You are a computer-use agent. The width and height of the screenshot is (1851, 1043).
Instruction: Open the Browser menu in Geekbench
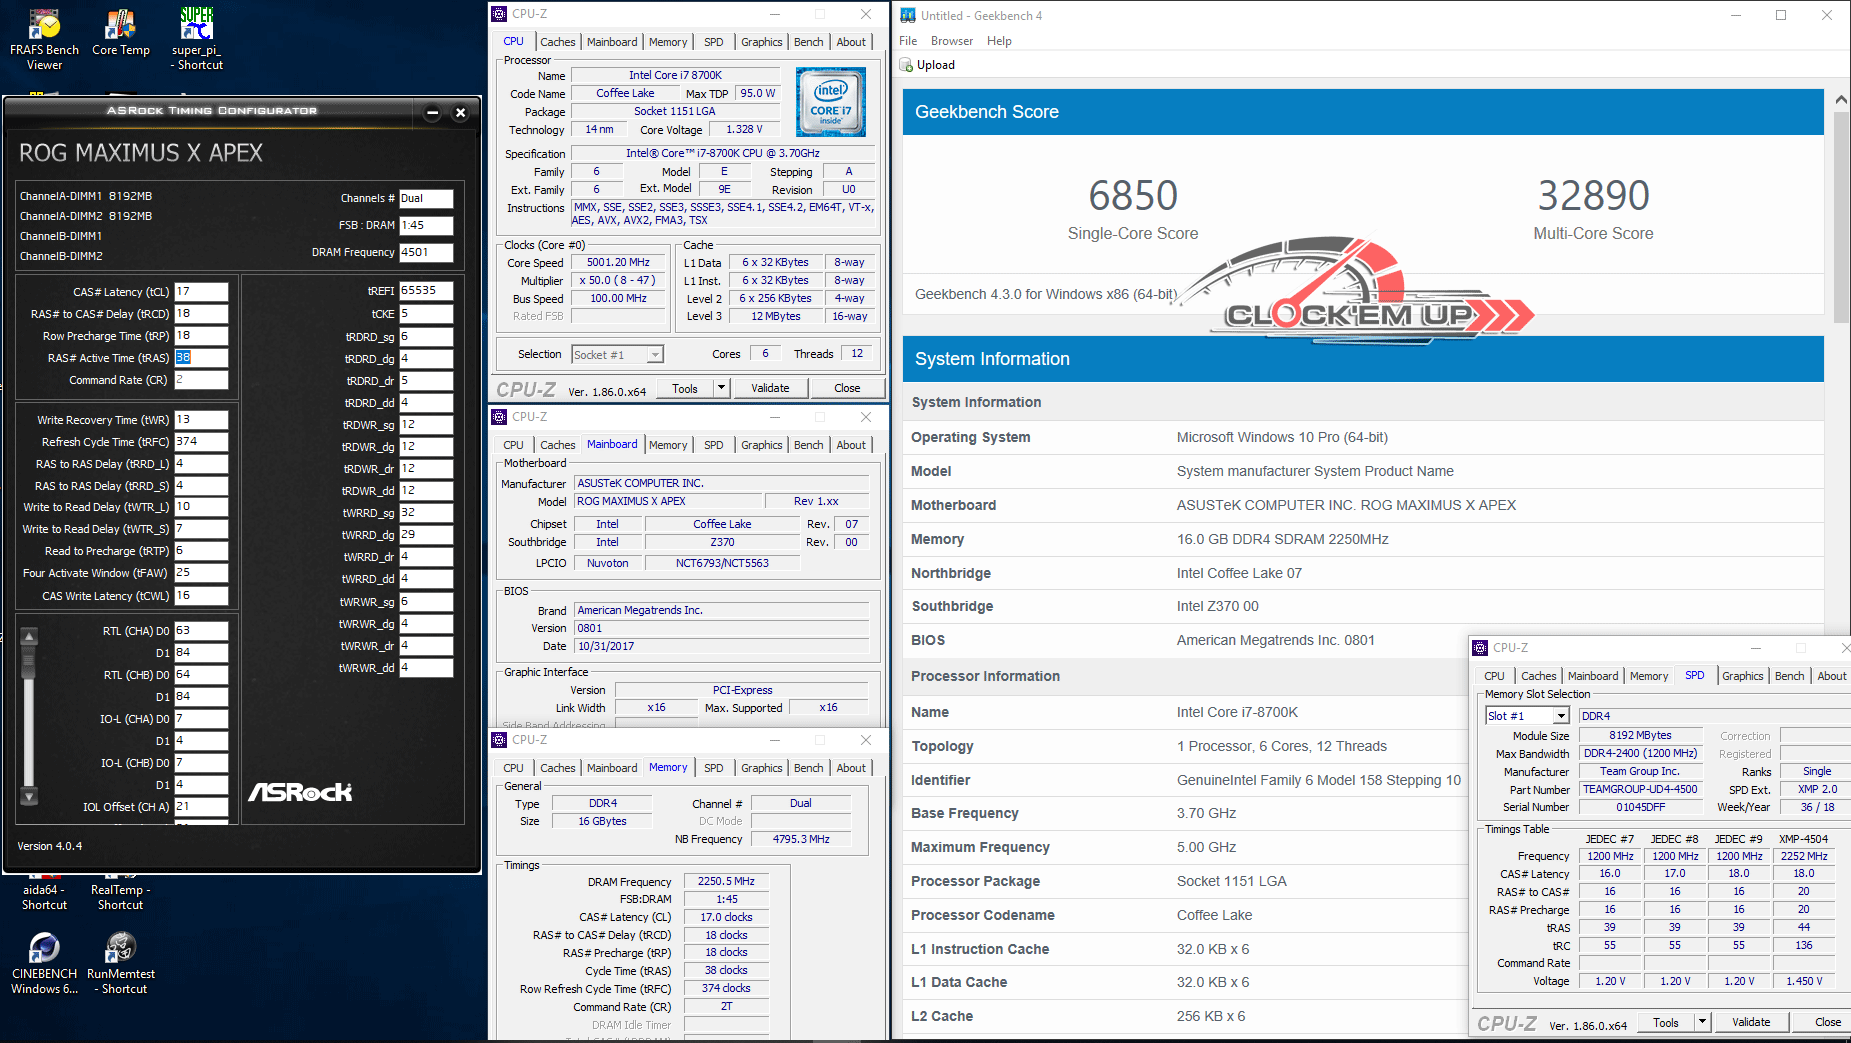click(951, 41)
